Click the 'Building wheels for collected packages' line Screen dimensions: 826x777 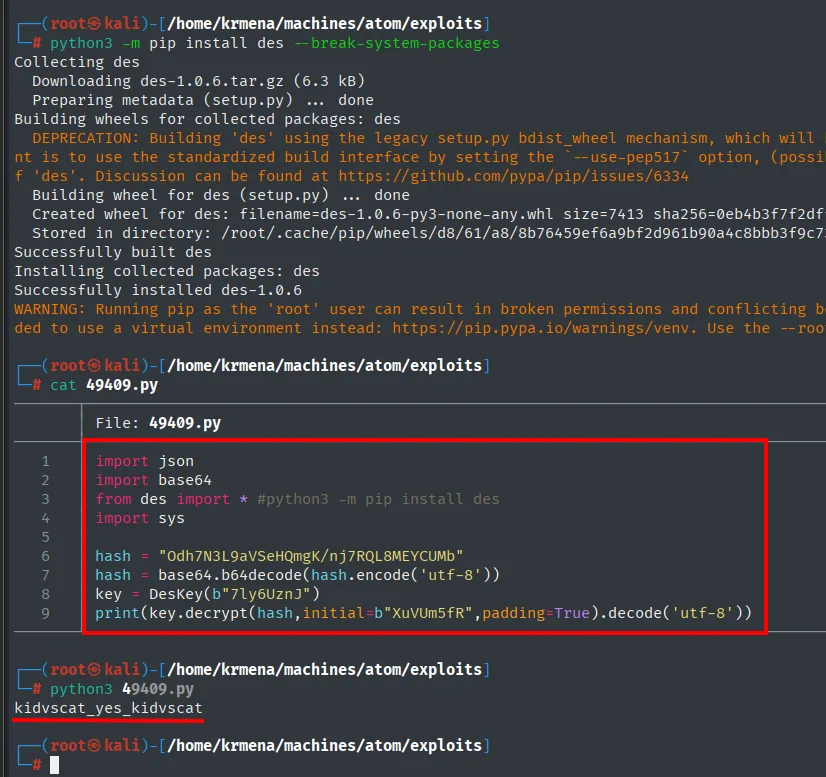click(x=208, y=119)
